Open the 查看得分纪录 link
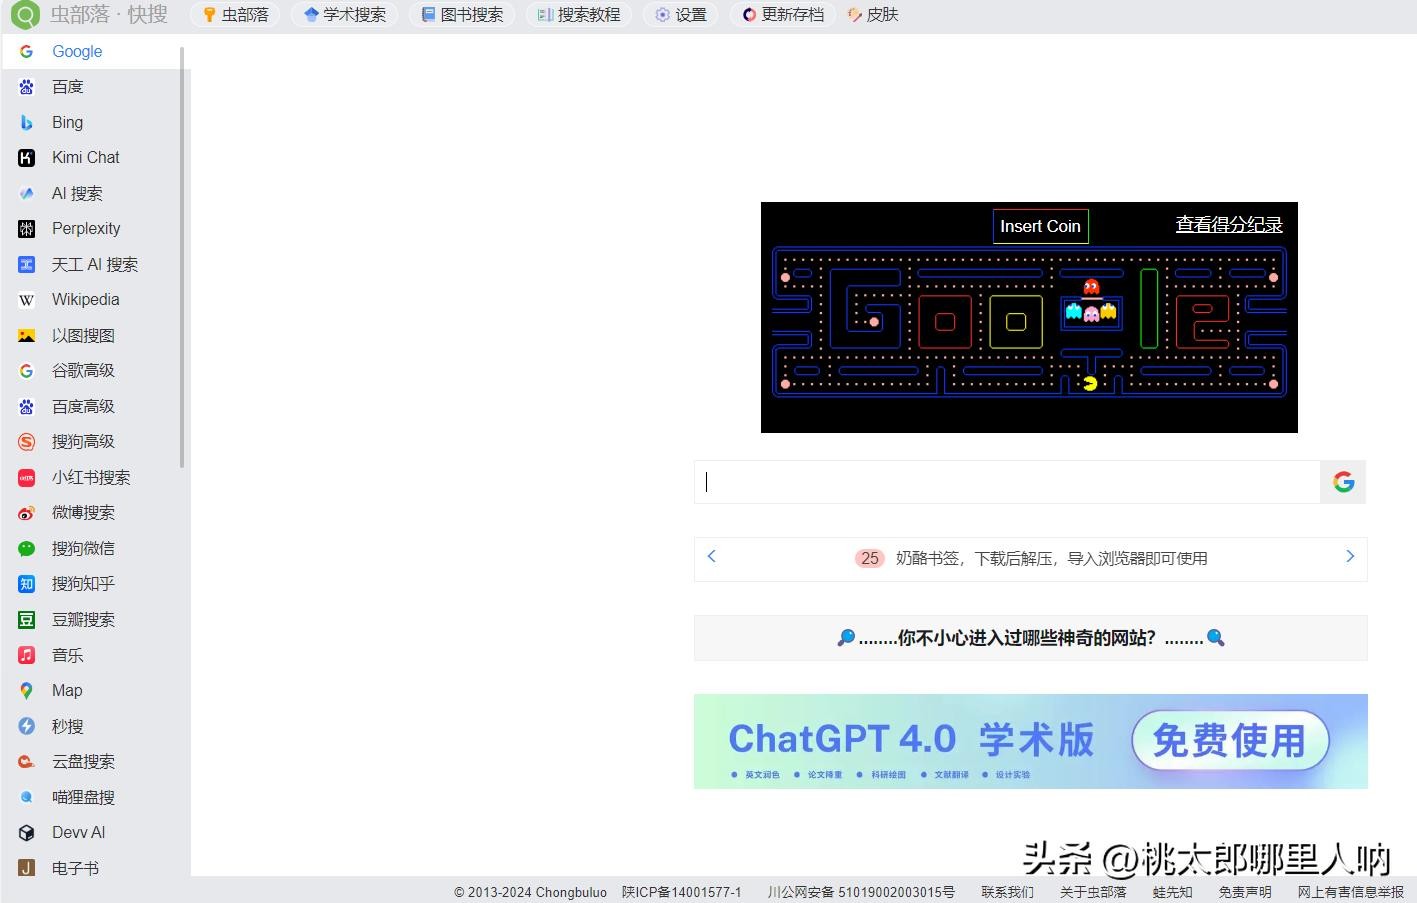Image resolution: width=1417 pixels, height=903 pixels. [x=1228, y=225]
